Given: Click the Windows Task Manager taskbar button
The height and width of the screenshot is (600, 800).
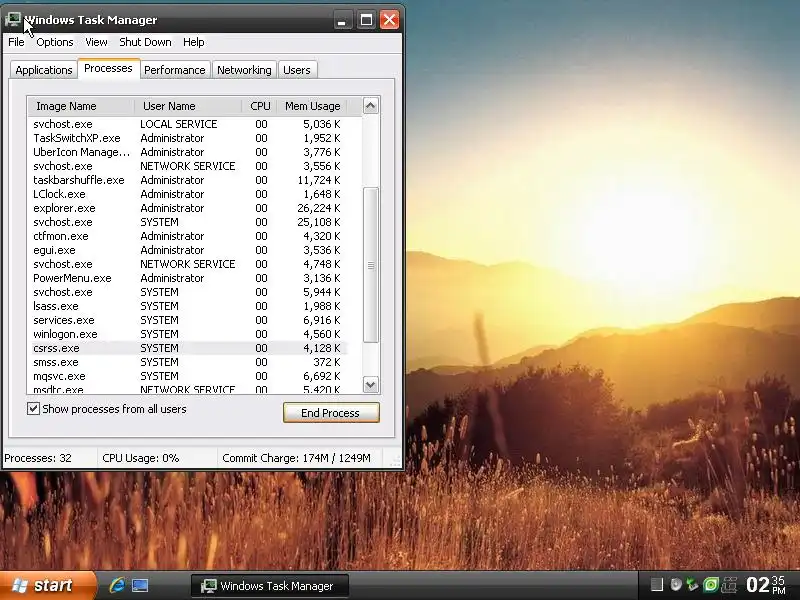Looking at the screenshot, I should (x=270, y=586).
